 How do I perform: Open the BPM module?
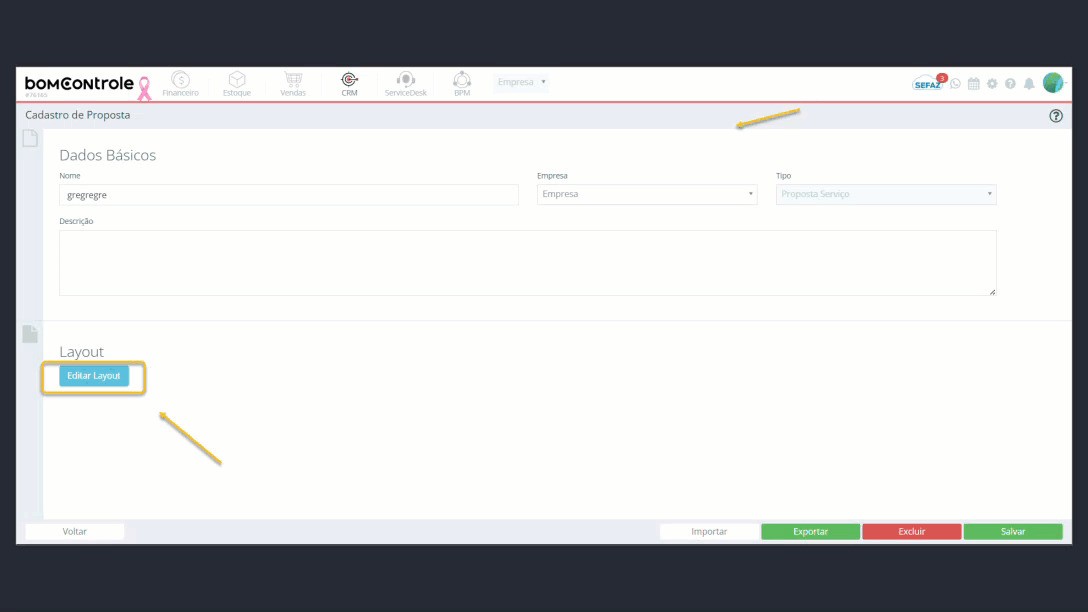pos(461,84)
